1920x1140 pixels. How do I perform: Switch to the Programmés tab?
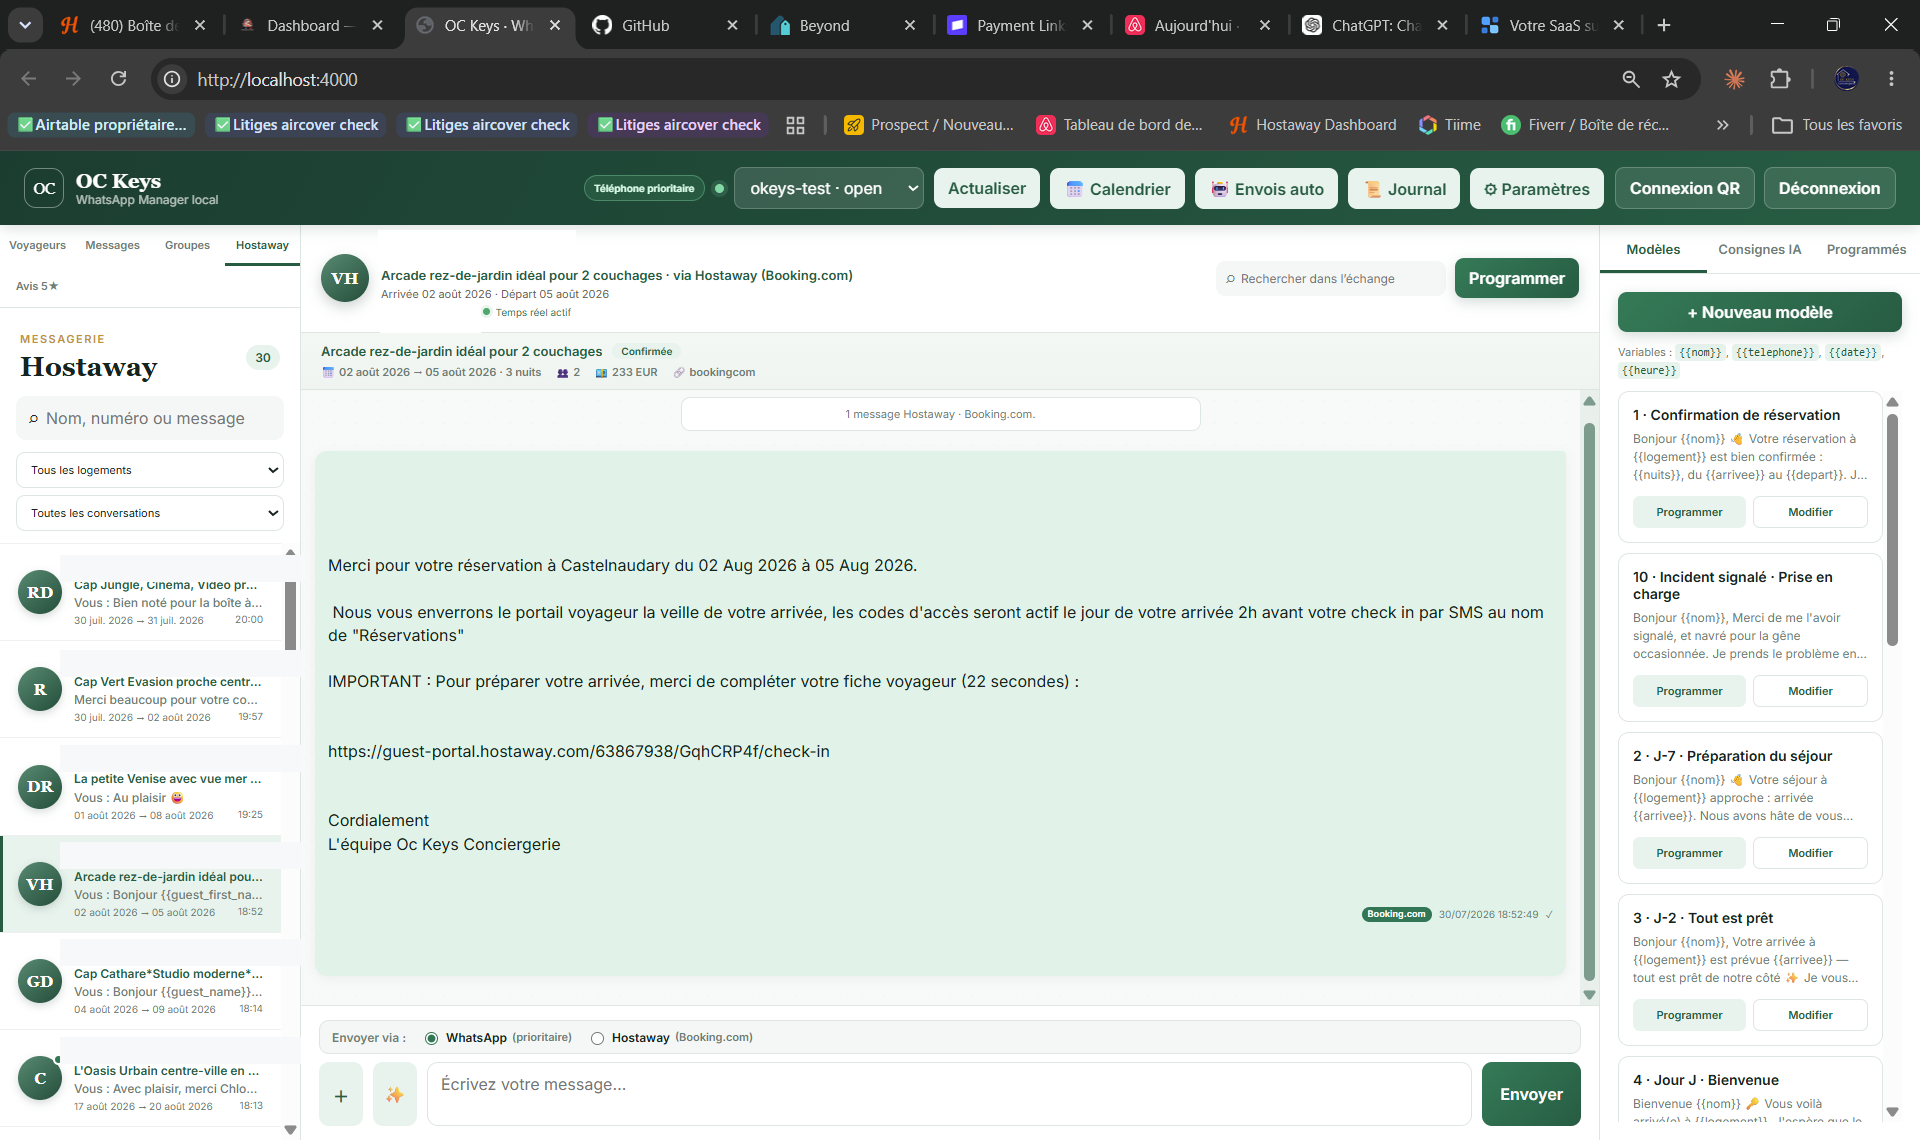[1866, 249]
